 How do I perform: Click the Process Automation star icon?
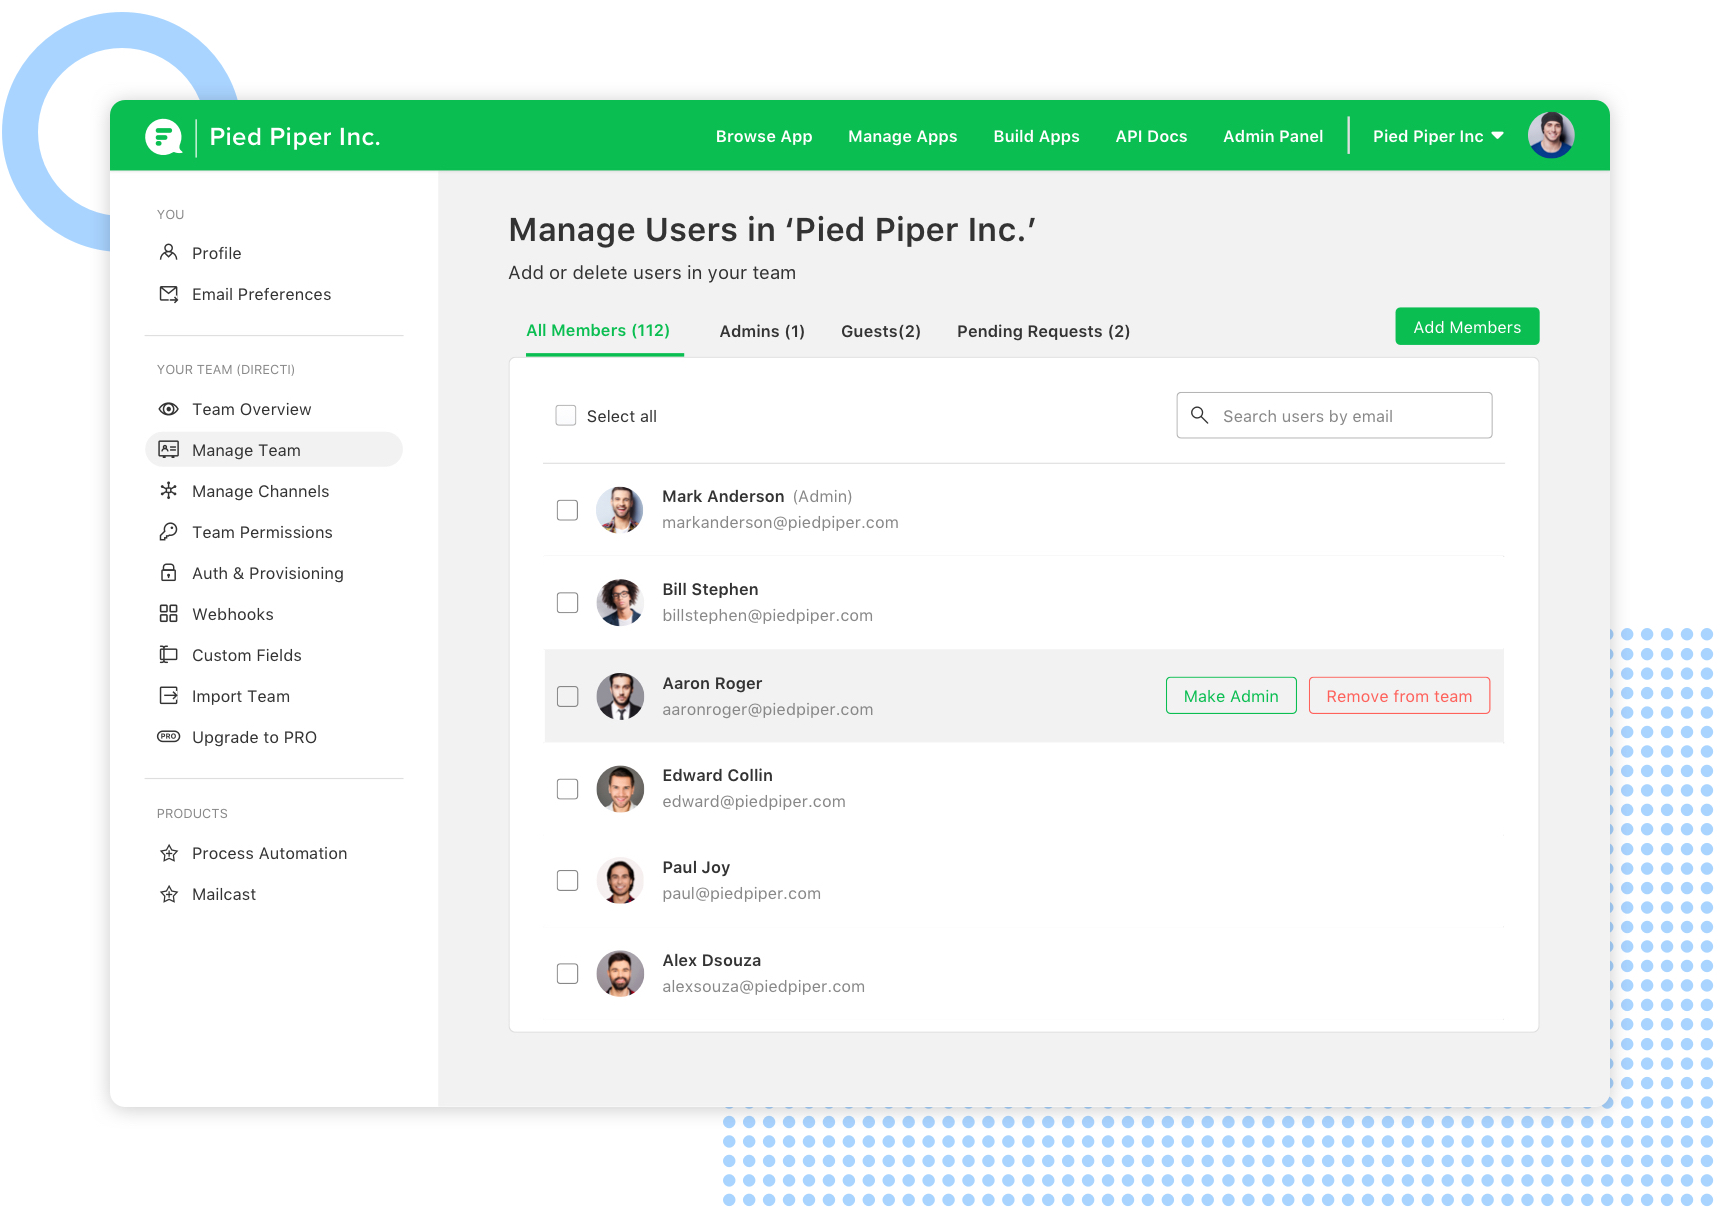pos(169,853)
